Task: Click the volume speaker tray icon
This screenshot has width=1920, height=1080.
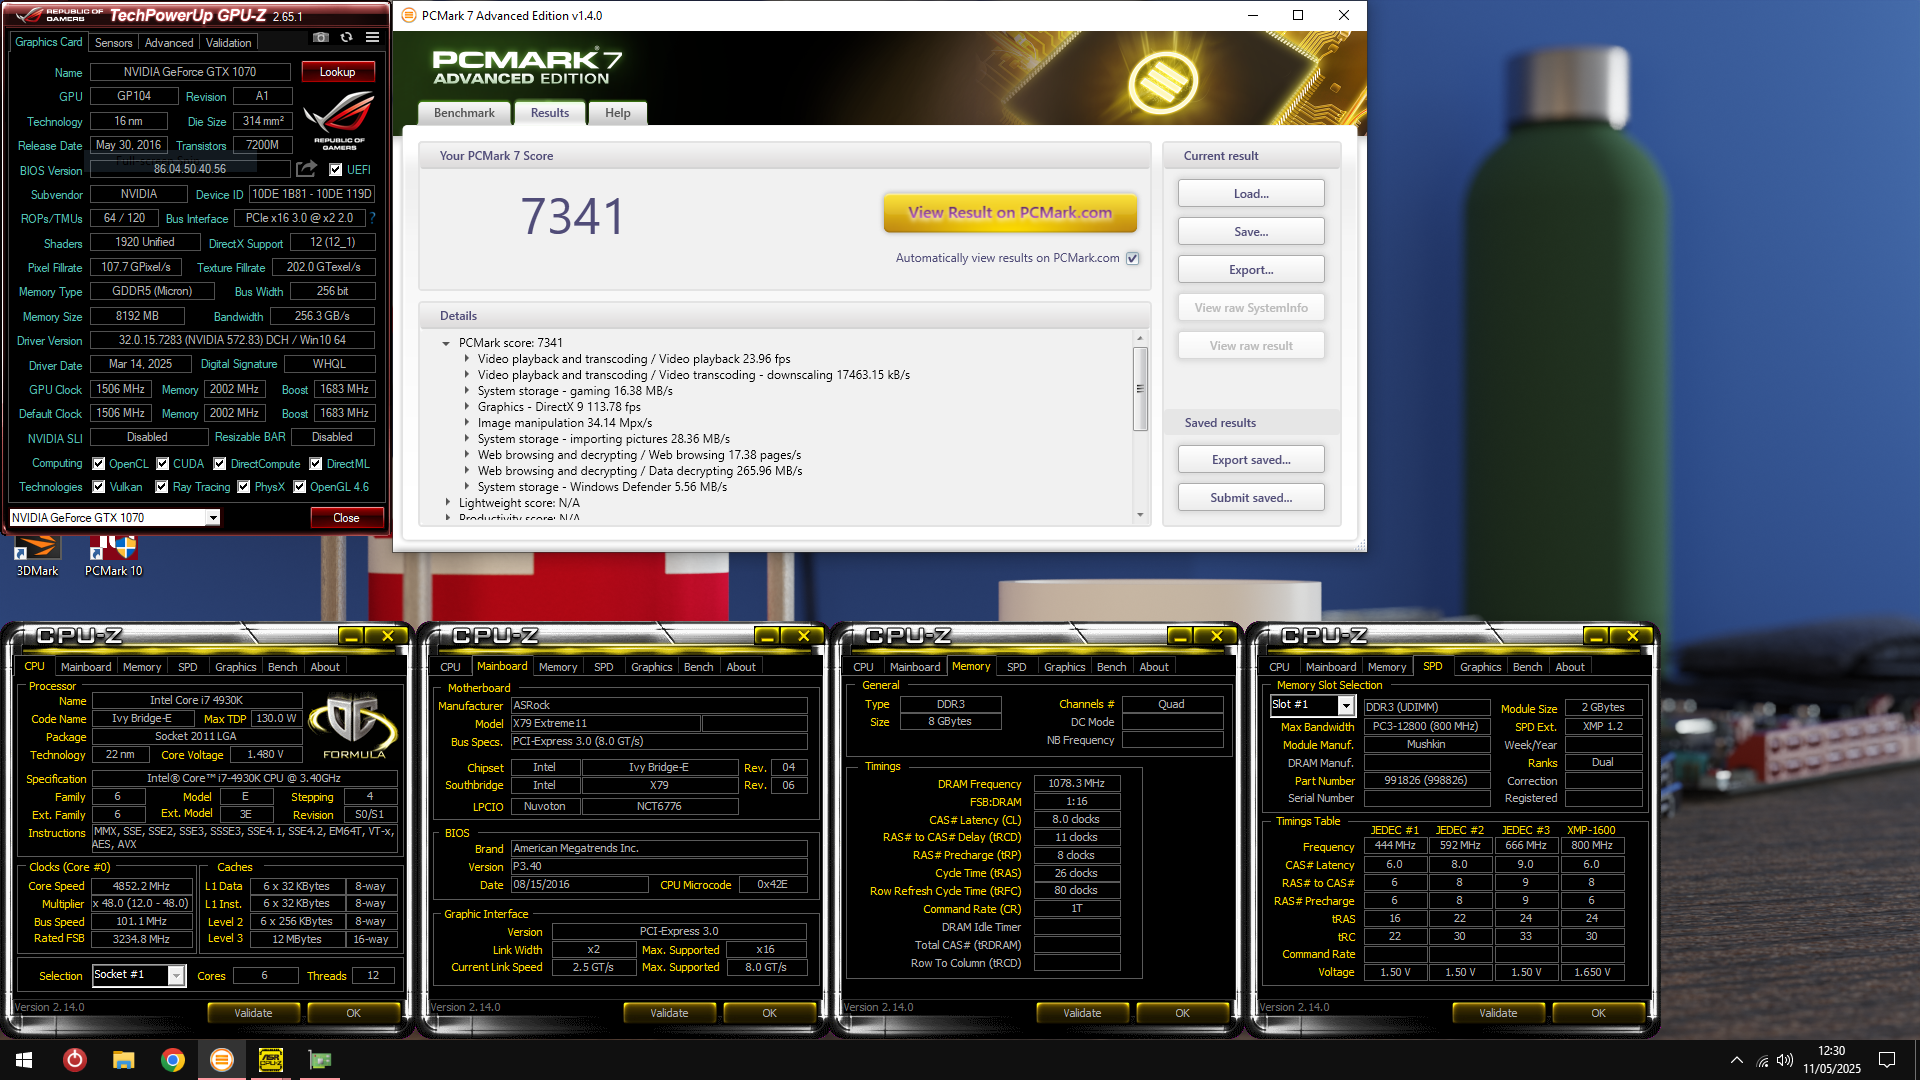Action: (x=1785, y=1061)
